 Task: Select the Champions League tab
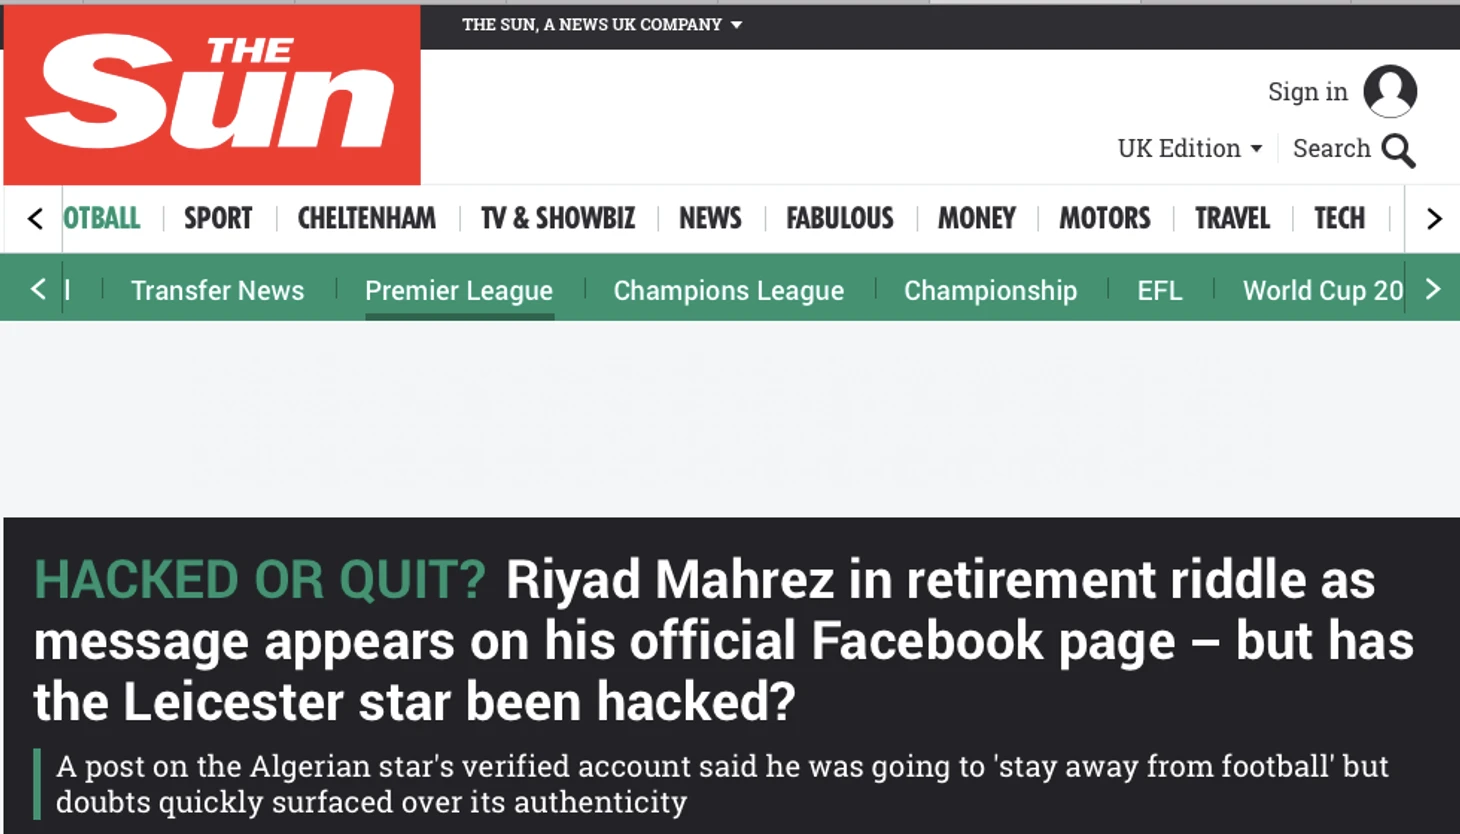(729, 290)
